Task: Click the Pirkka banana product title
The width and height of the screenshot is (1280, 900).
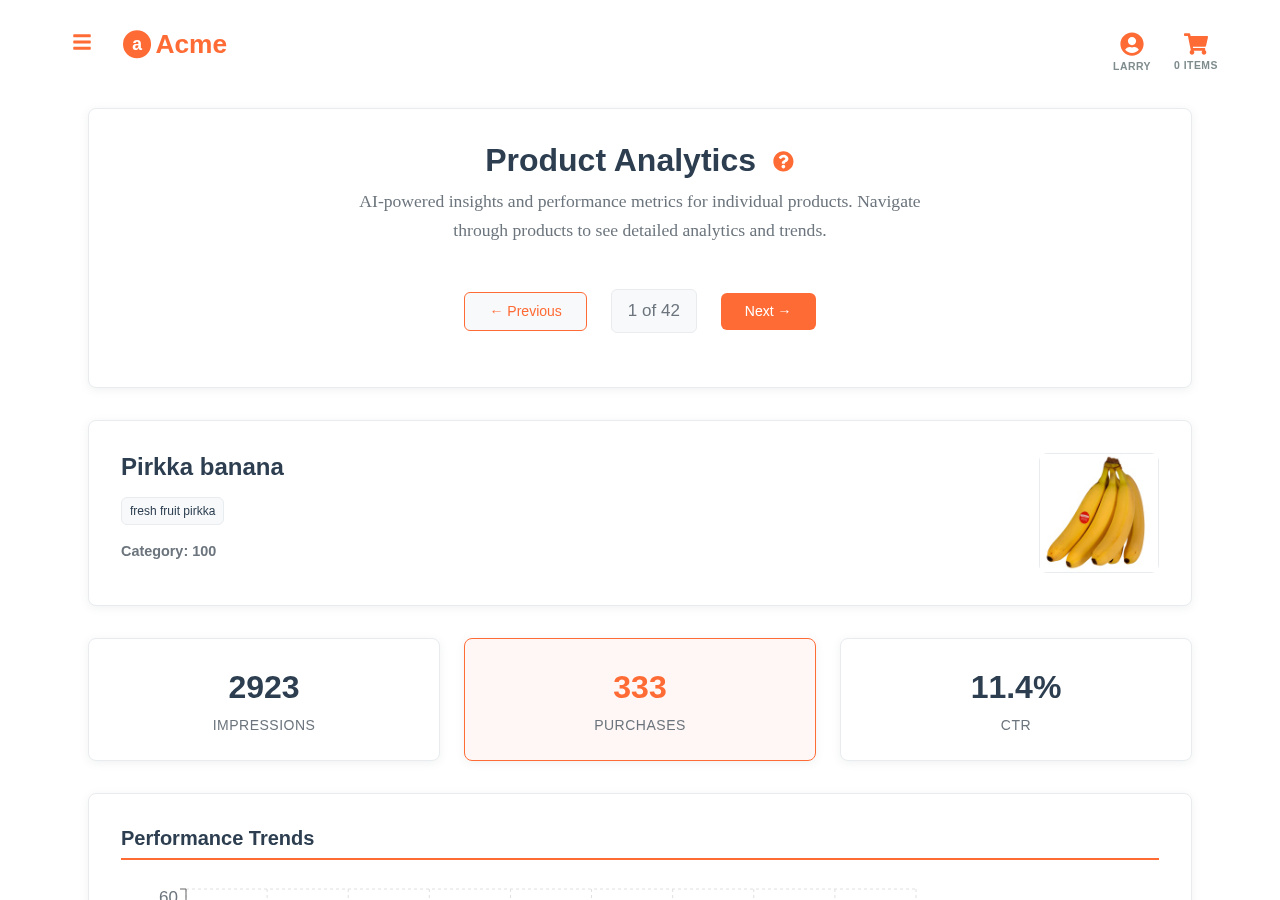Action: coord(202,467)
